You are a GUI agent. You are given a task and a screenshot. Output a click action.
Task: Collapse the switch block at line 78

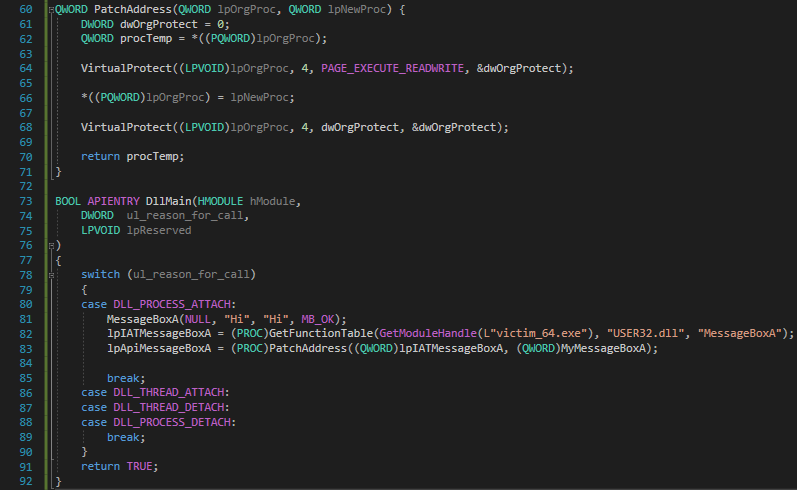(x=51, y=275)
